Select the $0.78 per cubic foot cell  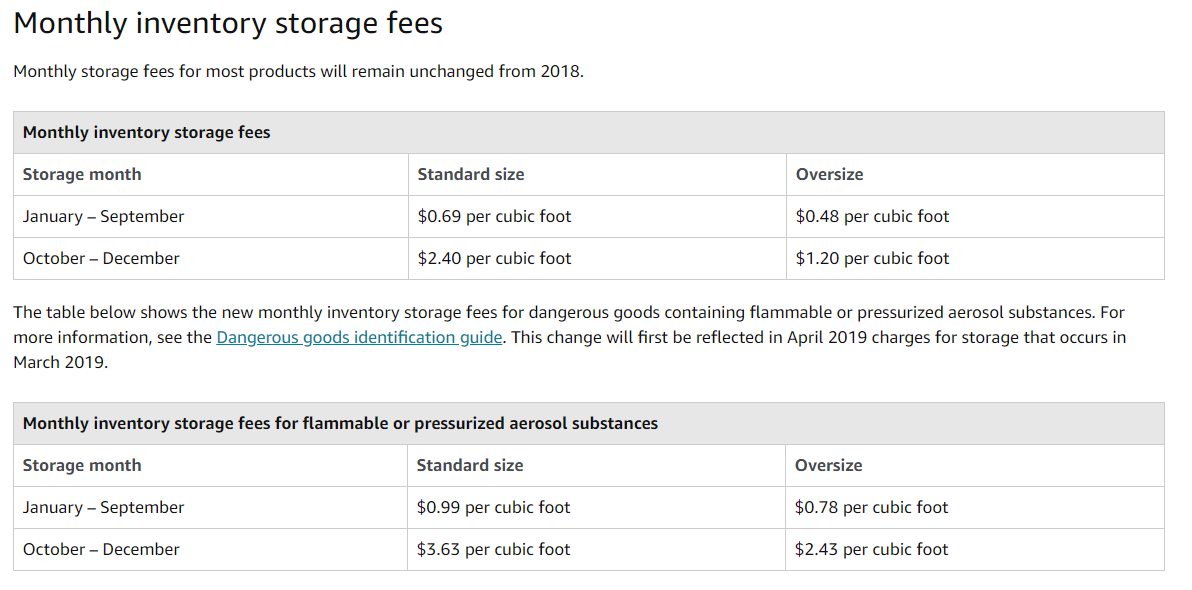pyautogui.click(x=975, y=508)
